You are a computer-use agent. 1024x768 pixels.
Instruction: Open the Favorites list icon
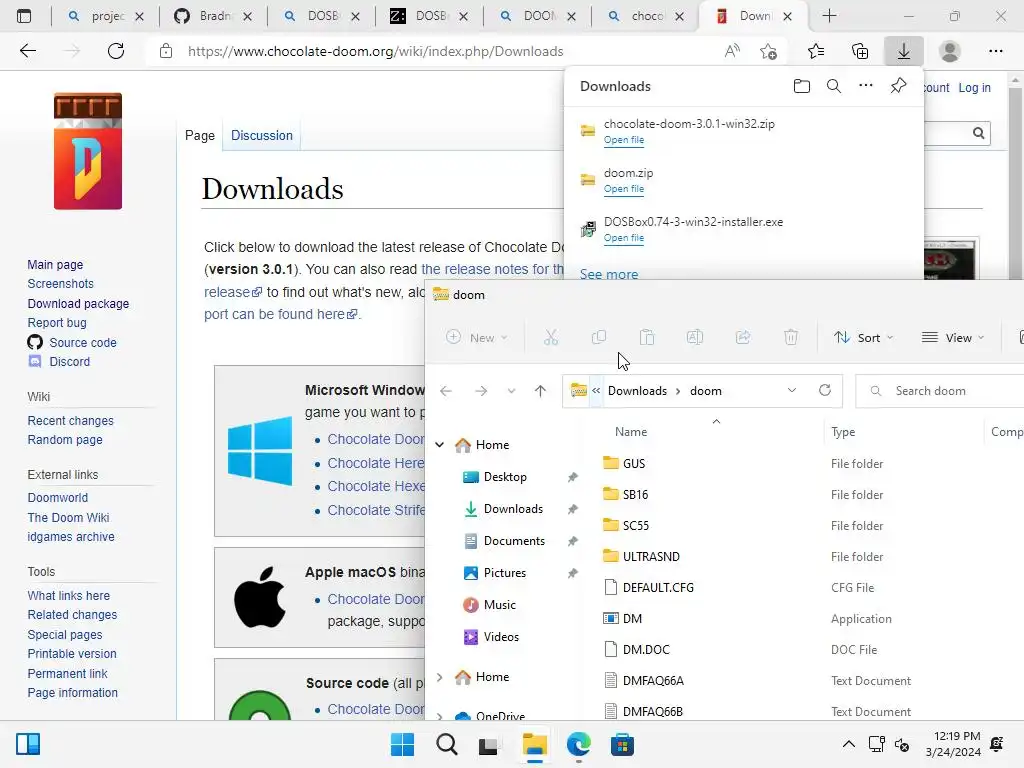coord(816,51)
